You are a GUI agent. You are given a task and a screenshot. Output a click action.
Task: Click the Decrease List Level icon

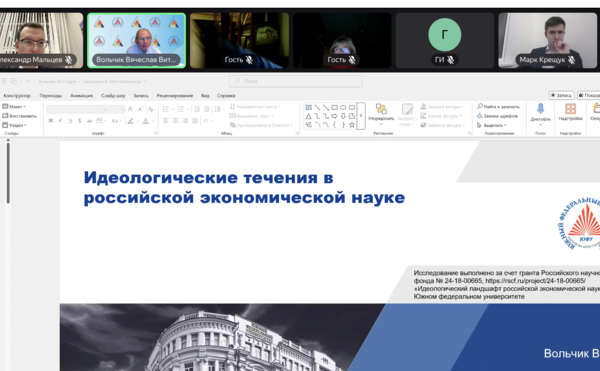pyautogui.click(x=197, y=109)
